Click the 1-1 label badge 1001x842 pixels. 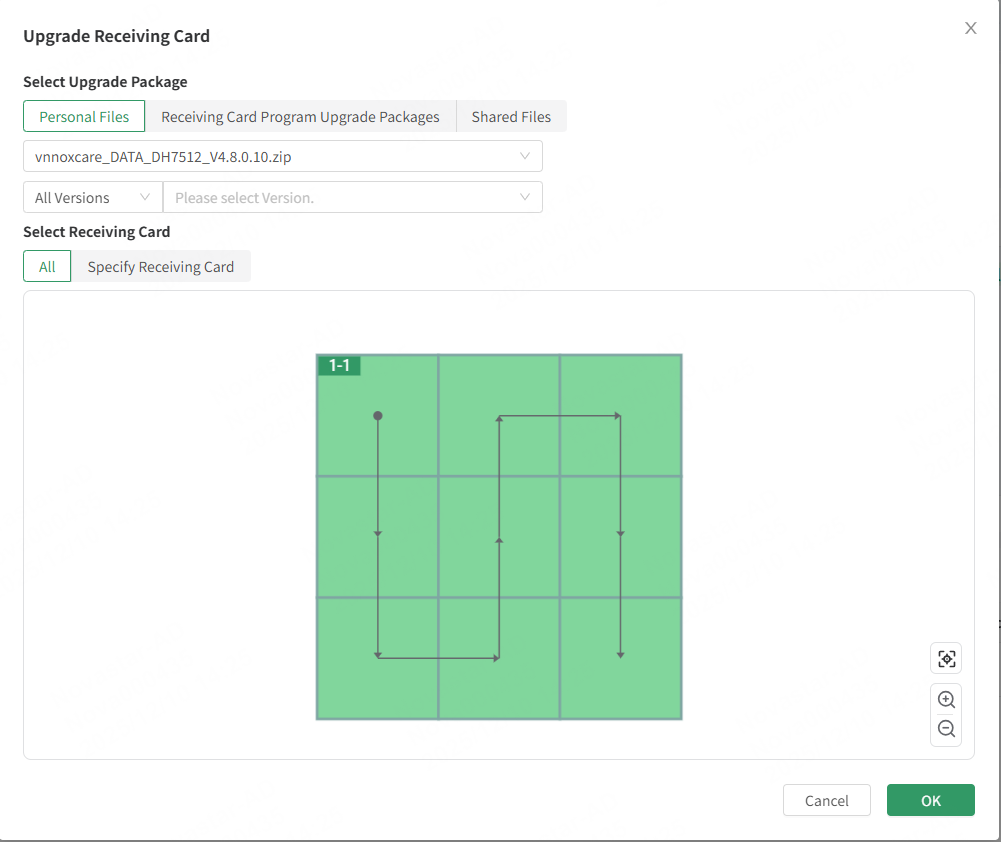point(339,366)
